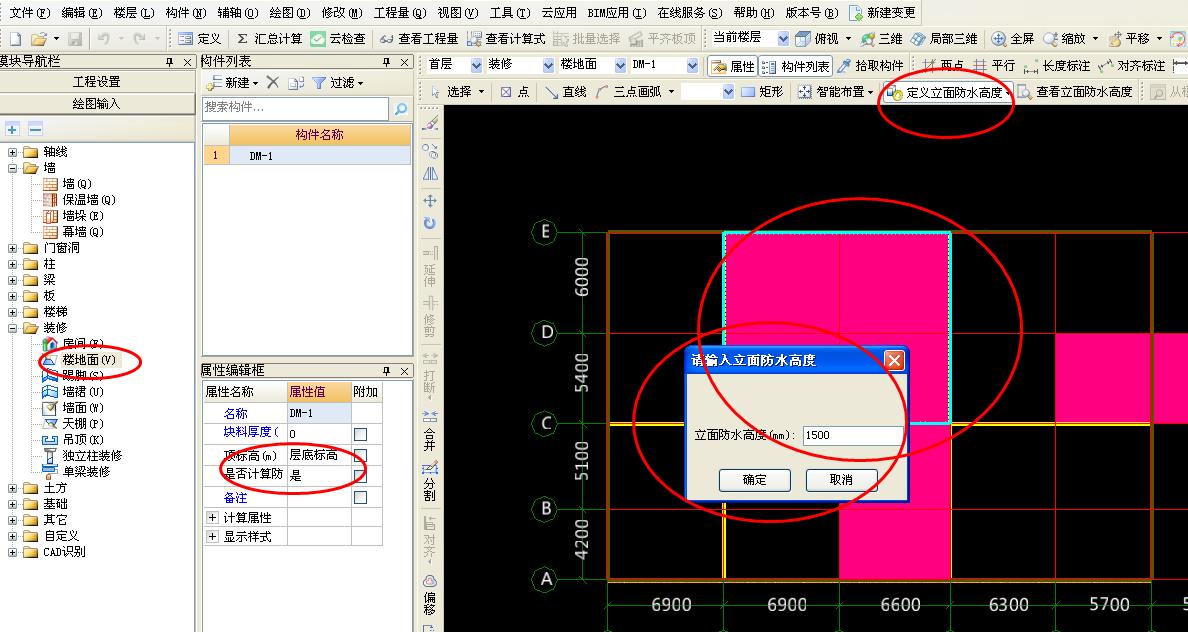Viewport: 1188px width, 632px height.
Task: Open the 视图 menu
Action: (458, 13)
